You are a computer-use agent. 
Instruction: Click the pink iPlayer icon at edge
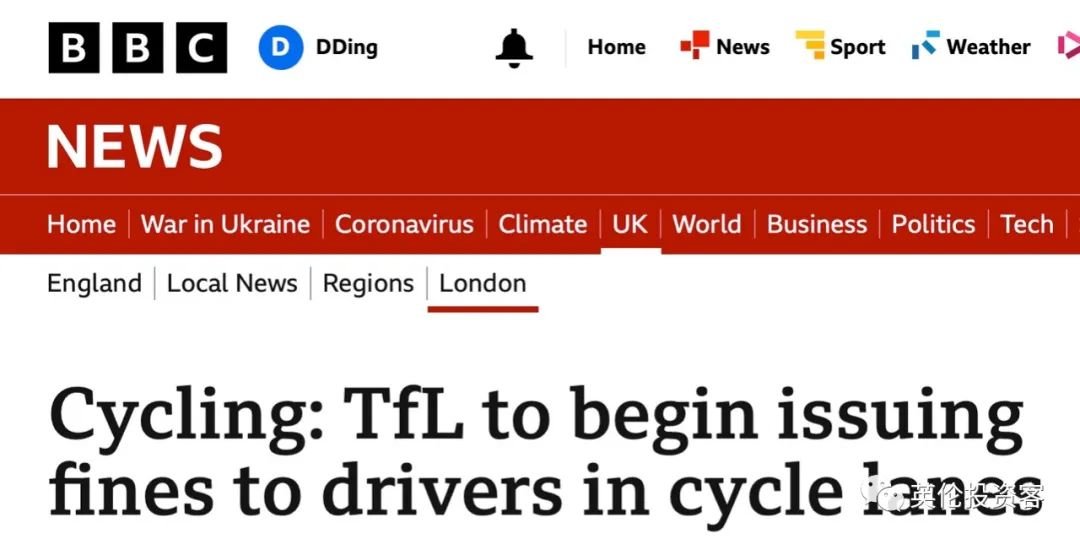point(1069,45)
